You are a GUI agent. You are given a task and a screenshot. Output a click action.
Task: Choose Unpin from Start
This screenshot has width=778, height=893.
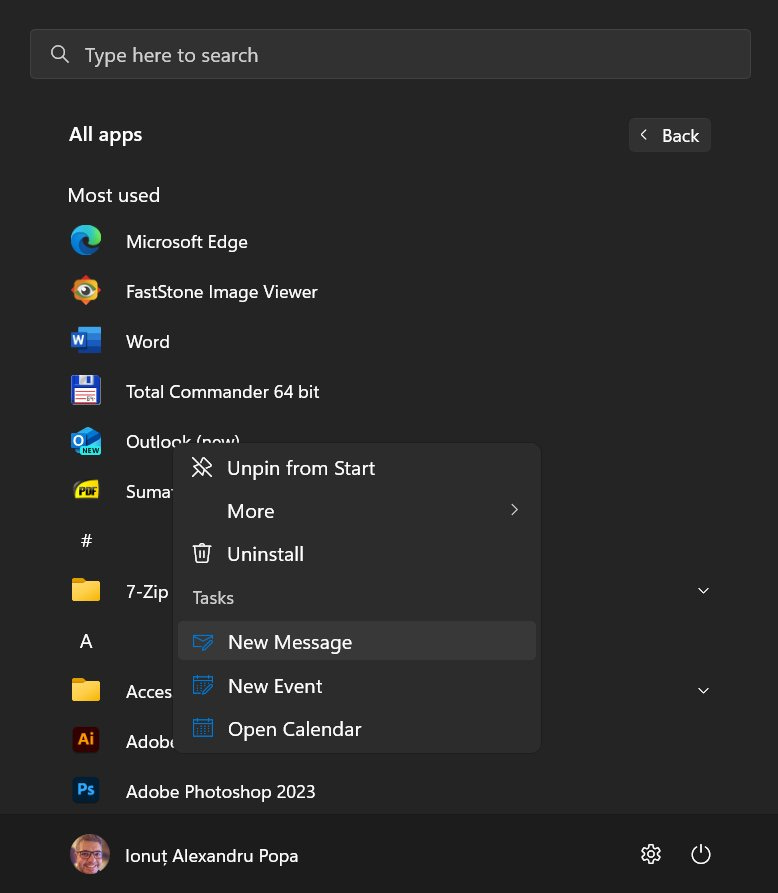[357, 468]
